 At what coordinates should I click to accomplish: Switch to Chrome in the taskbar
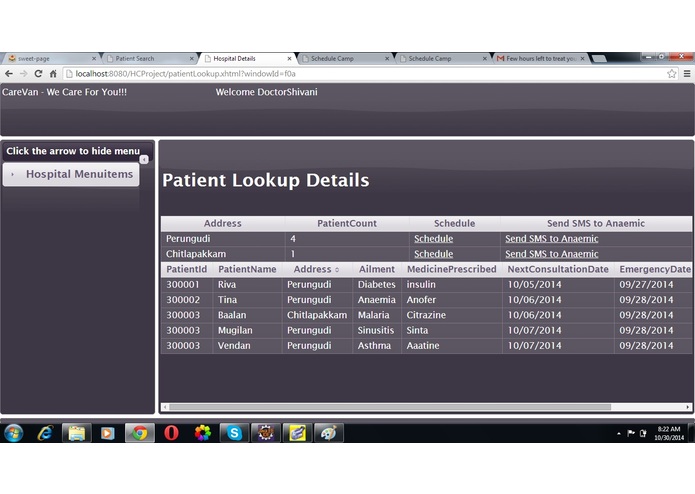pyautogui.click(x=140, y=433)
